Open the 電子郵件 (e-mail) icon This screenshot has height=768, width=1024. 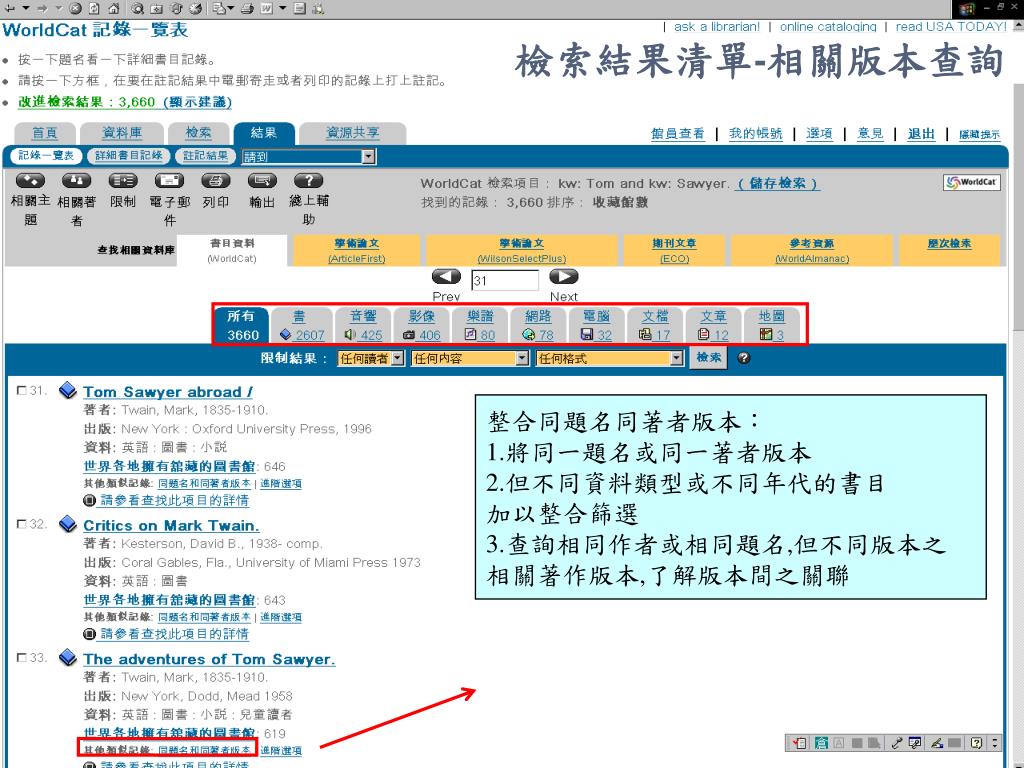pos(169,181)
